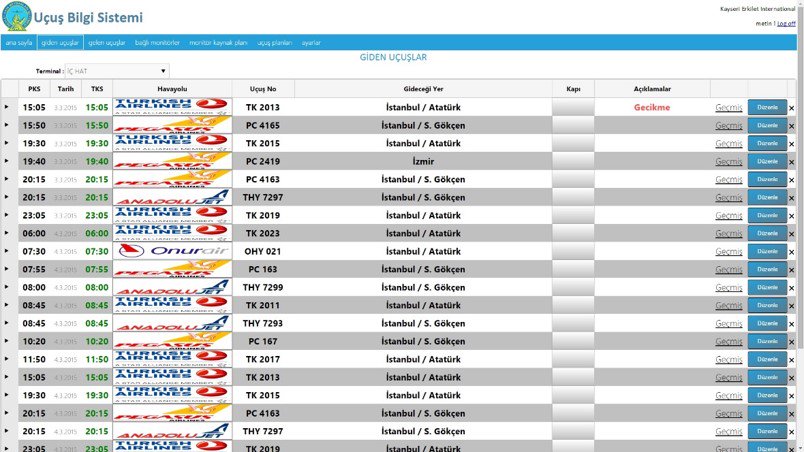
Task: Remove flight PC 167 with X icon
Action: pos(791,342)
